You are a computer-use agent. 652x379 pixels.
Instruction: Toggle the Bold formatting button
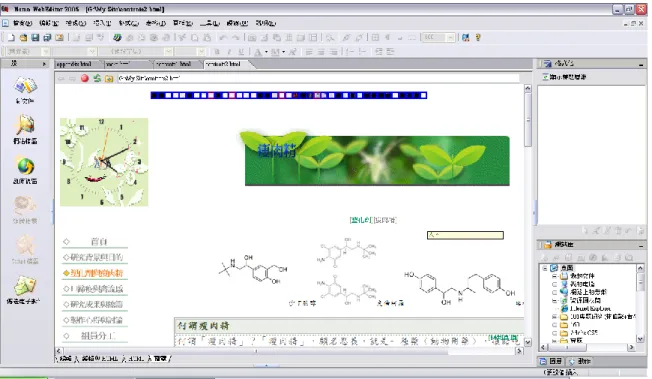click(217, 52)
